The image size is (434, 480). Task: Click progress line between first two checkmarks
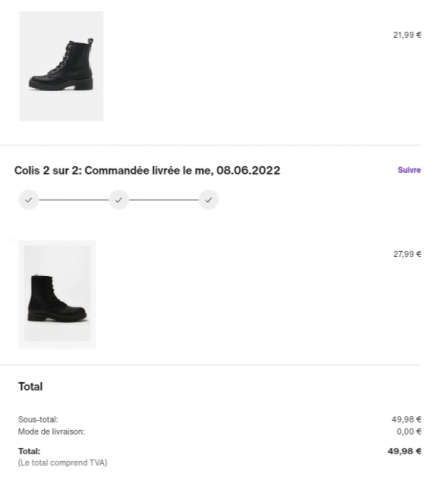[x=74, y=200]
